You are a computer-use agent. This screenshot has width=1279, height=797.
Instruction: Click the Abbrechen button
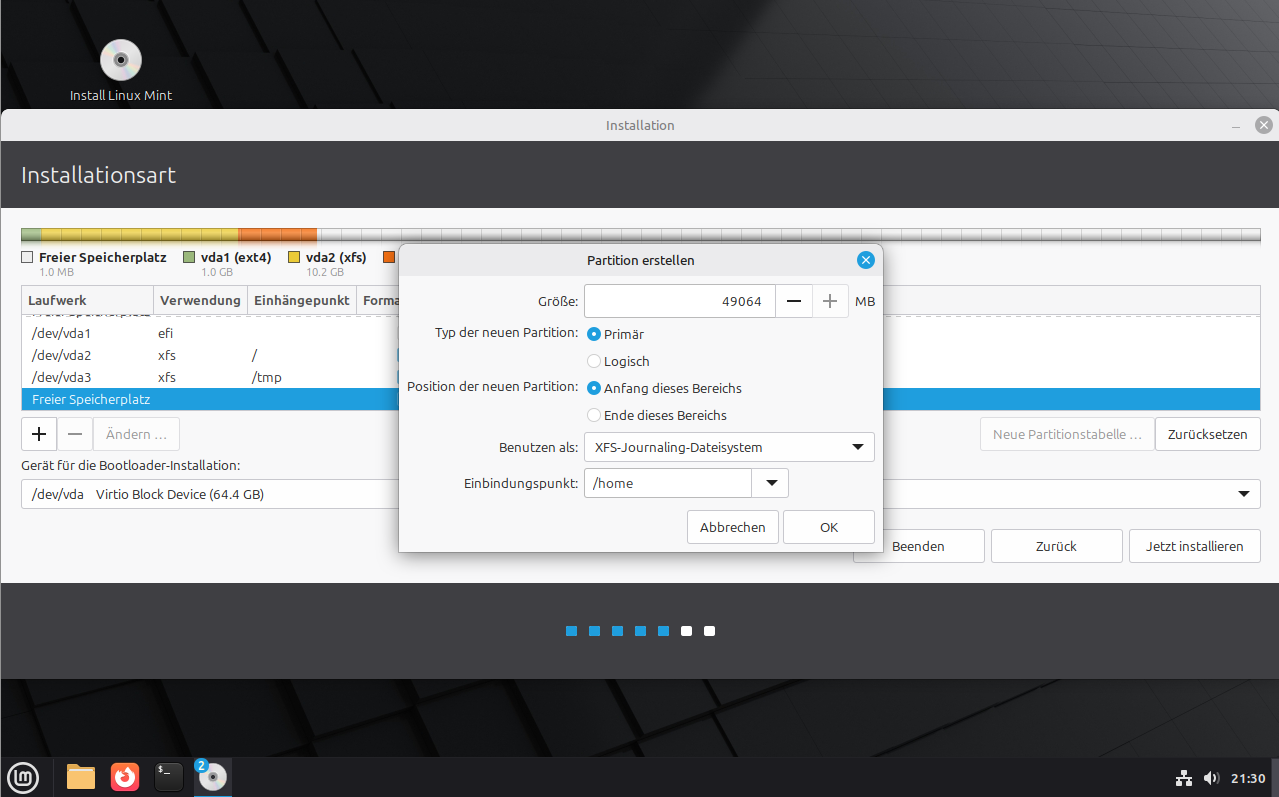tap(732, 527)
